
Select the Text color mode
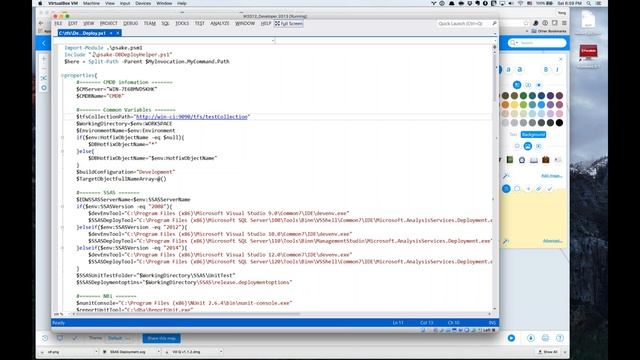pyautogui.click(x=513, y=135)
